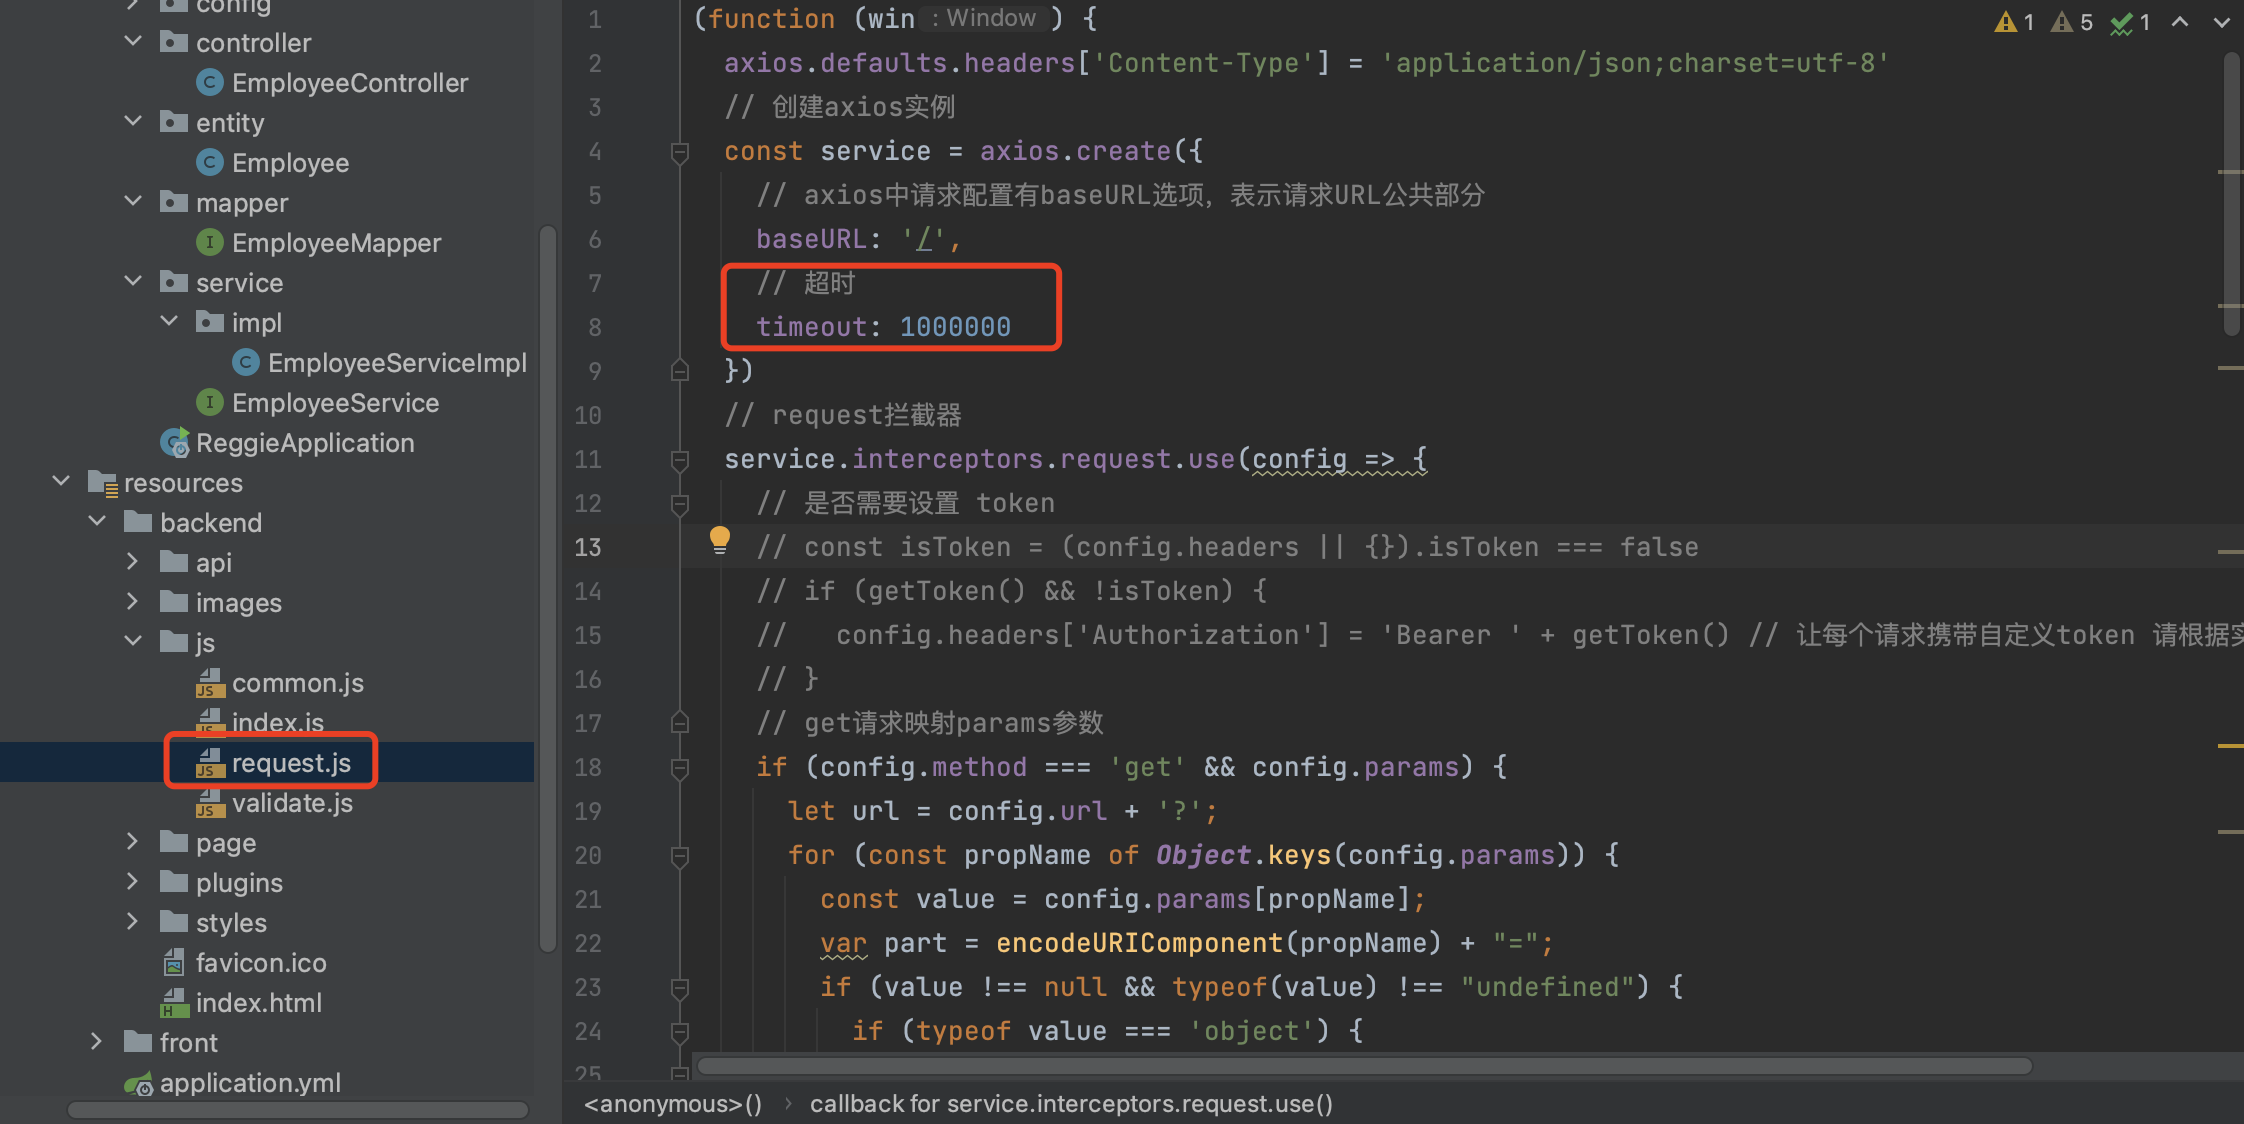The width and height of the screenshot is (2244, 1124).
Task: Select the <anonymous>() breadcrumb item
Action: 672,1104
